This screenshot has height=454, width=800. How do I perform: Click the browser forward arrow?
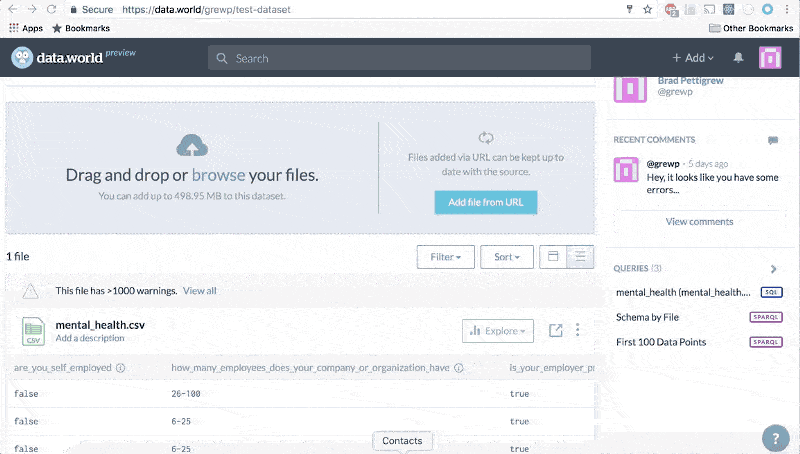(32, 9)
